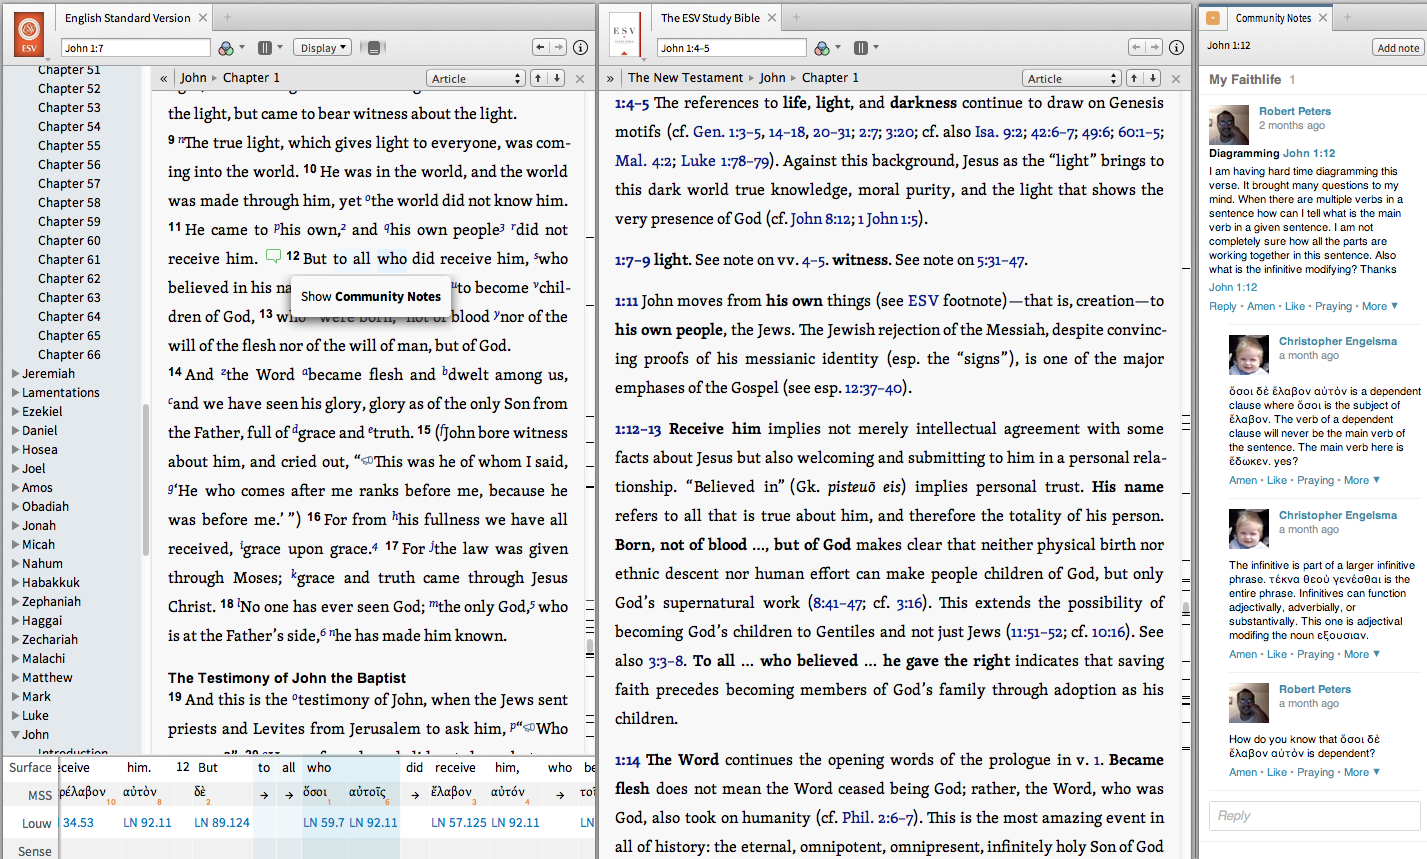
Task: Open the Display dropdown
Action: click(x=323, y=48)
